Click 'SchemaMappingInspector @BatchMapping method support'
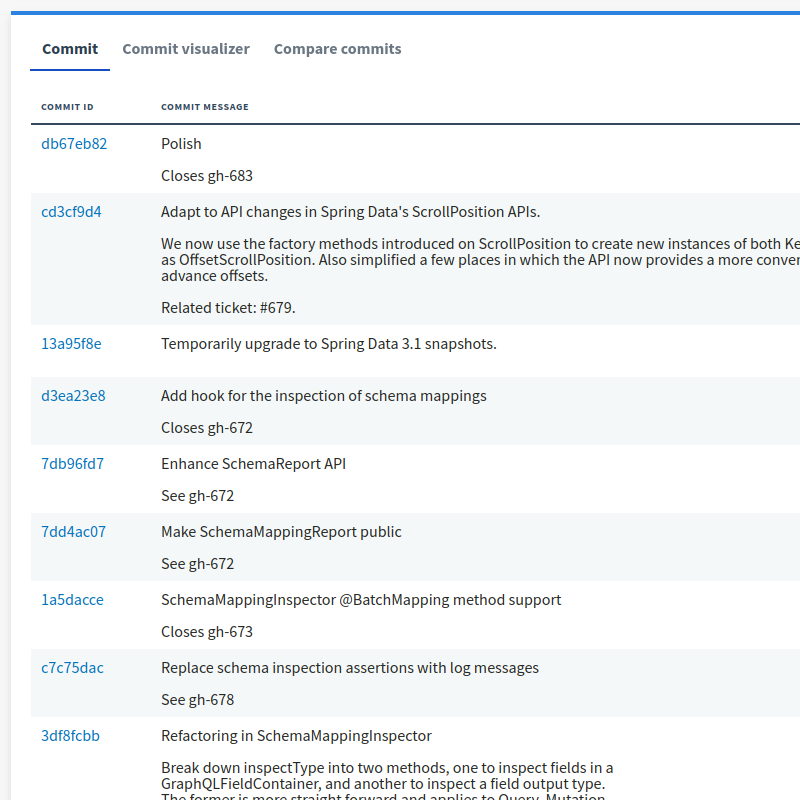The image size is (800, 800). coord(361,599)
